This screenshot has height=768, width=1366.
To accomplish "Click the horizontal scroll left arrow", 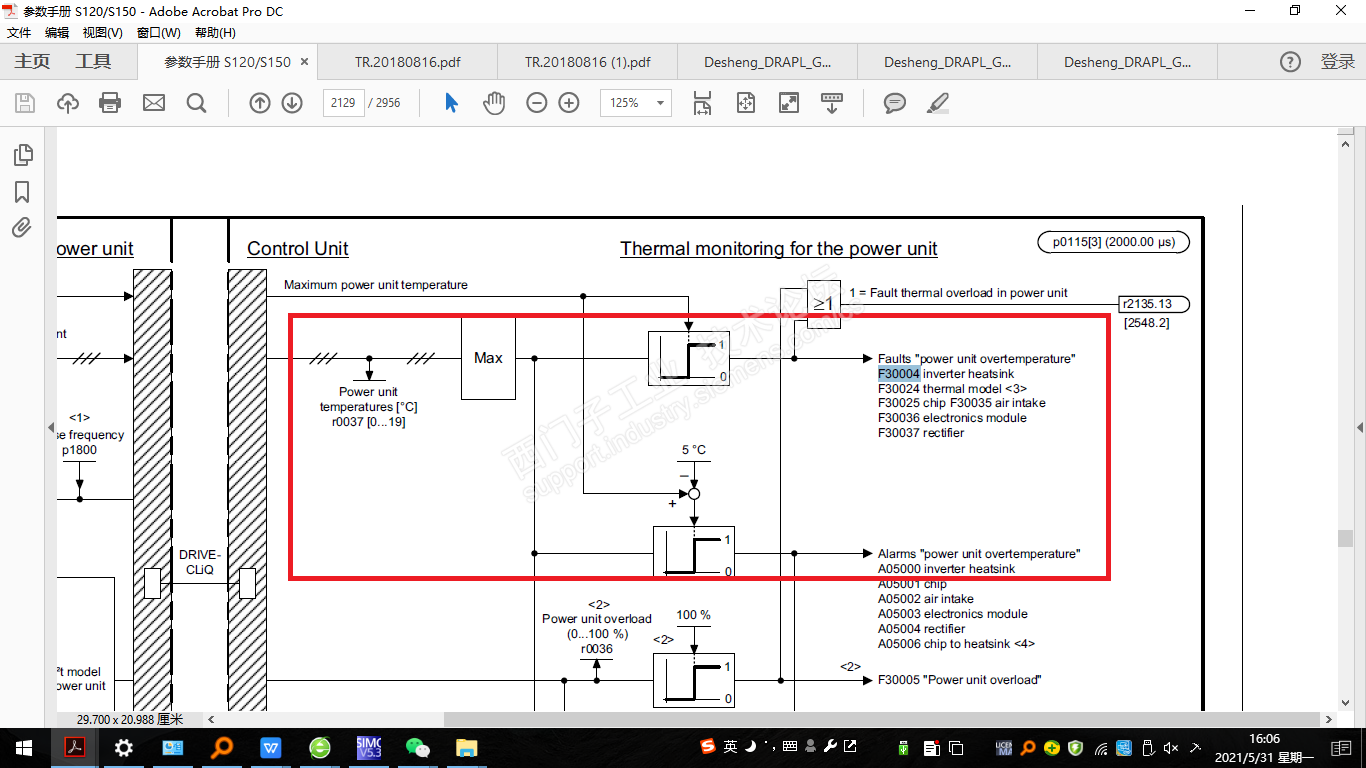I will pyautogui.click(x=211, y=719).
